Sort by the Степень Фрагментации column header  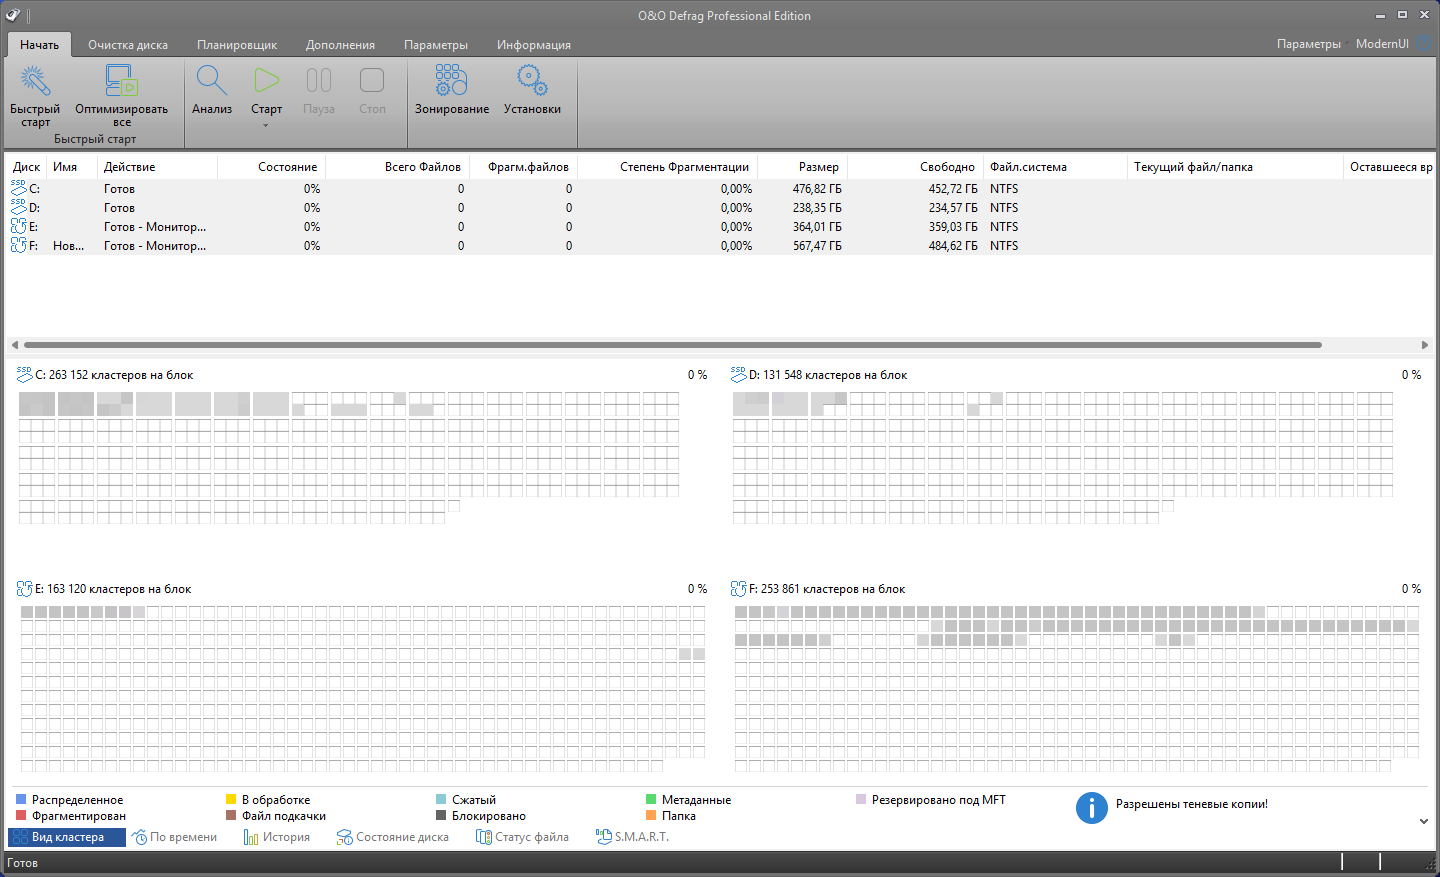(684, 167)
